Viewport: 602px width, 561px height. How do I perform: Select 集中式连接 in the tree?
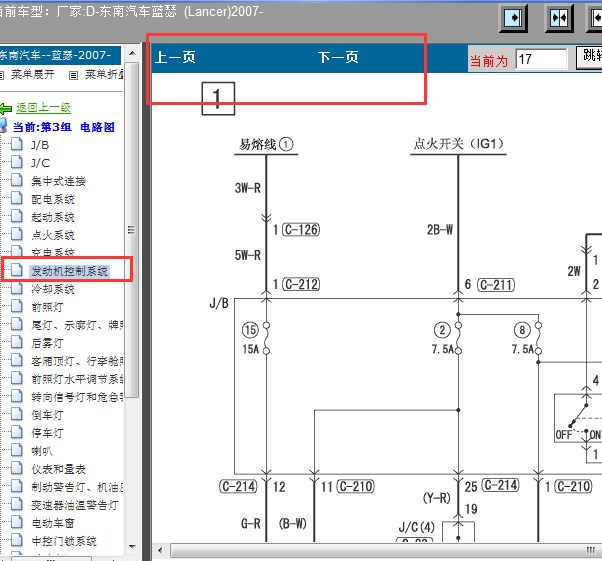coord(58,181)
